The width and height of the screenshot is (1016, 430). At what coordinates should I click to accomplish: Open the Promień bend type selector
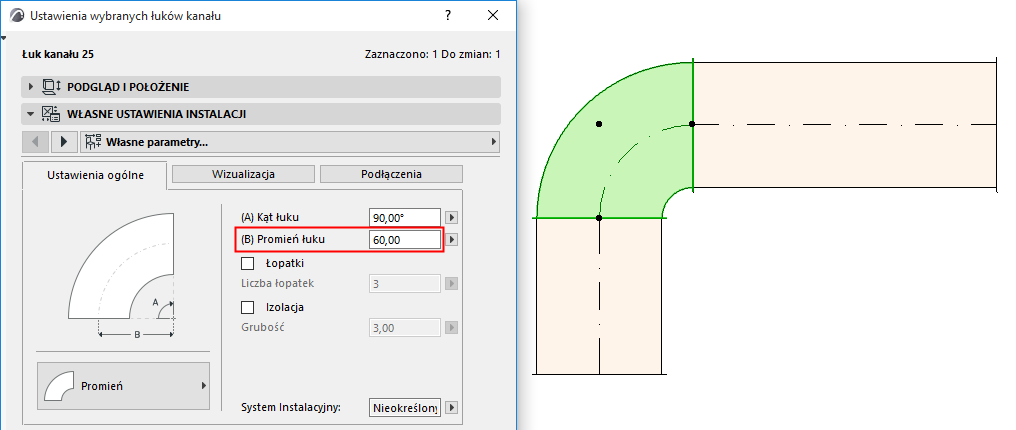(x=123, y=386)
